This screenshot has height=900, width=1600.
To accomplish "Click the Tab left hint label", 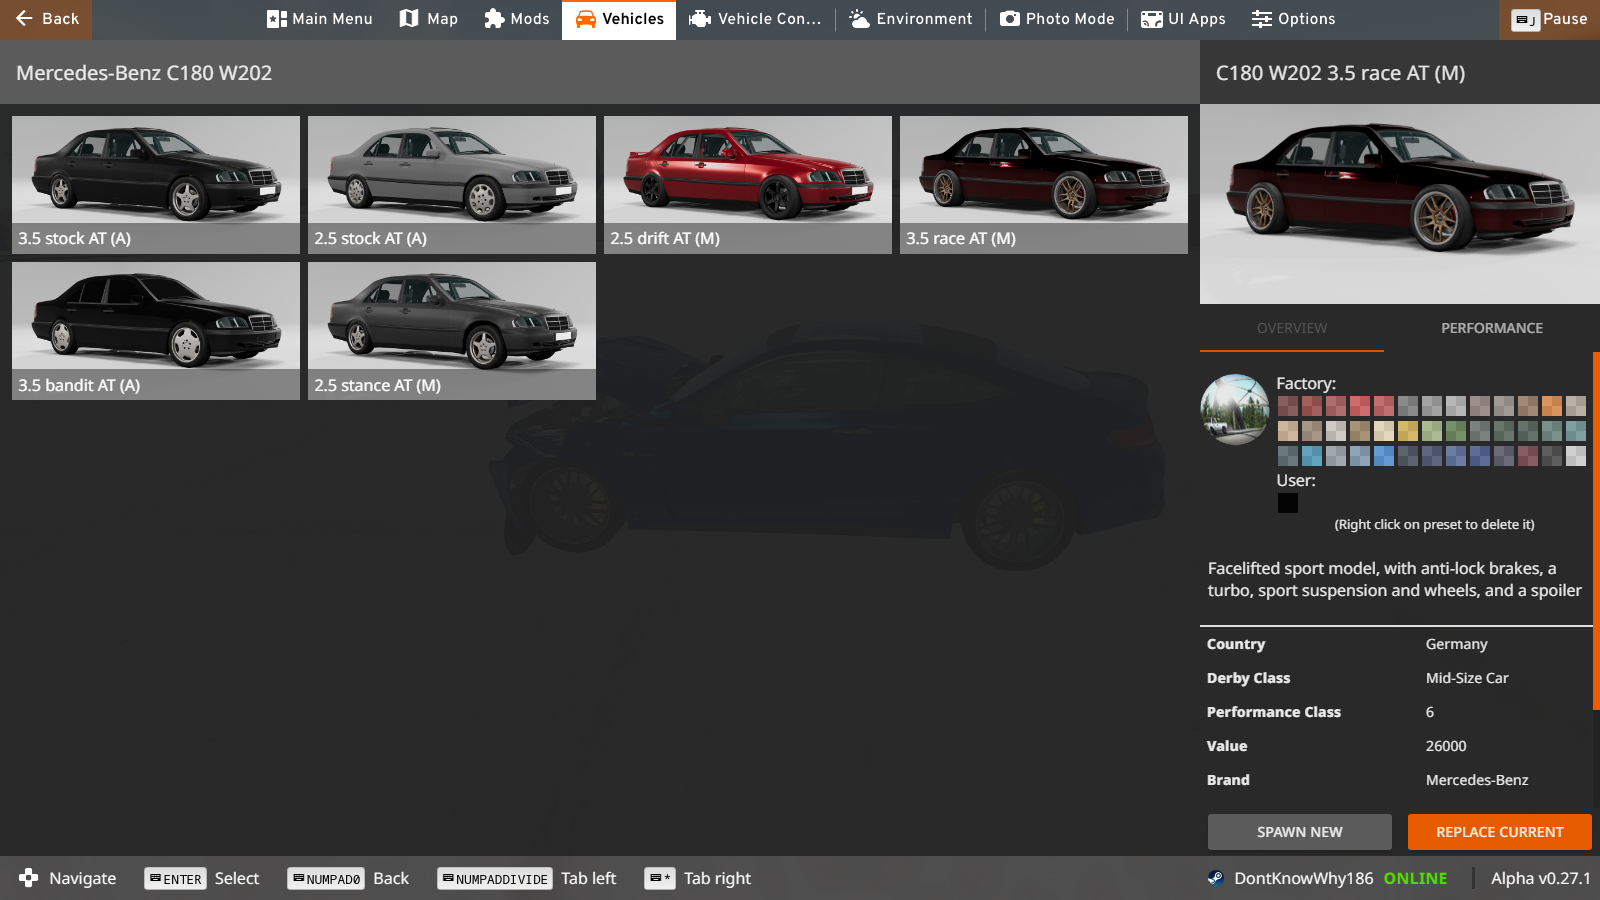I will [x=588, y=879].
